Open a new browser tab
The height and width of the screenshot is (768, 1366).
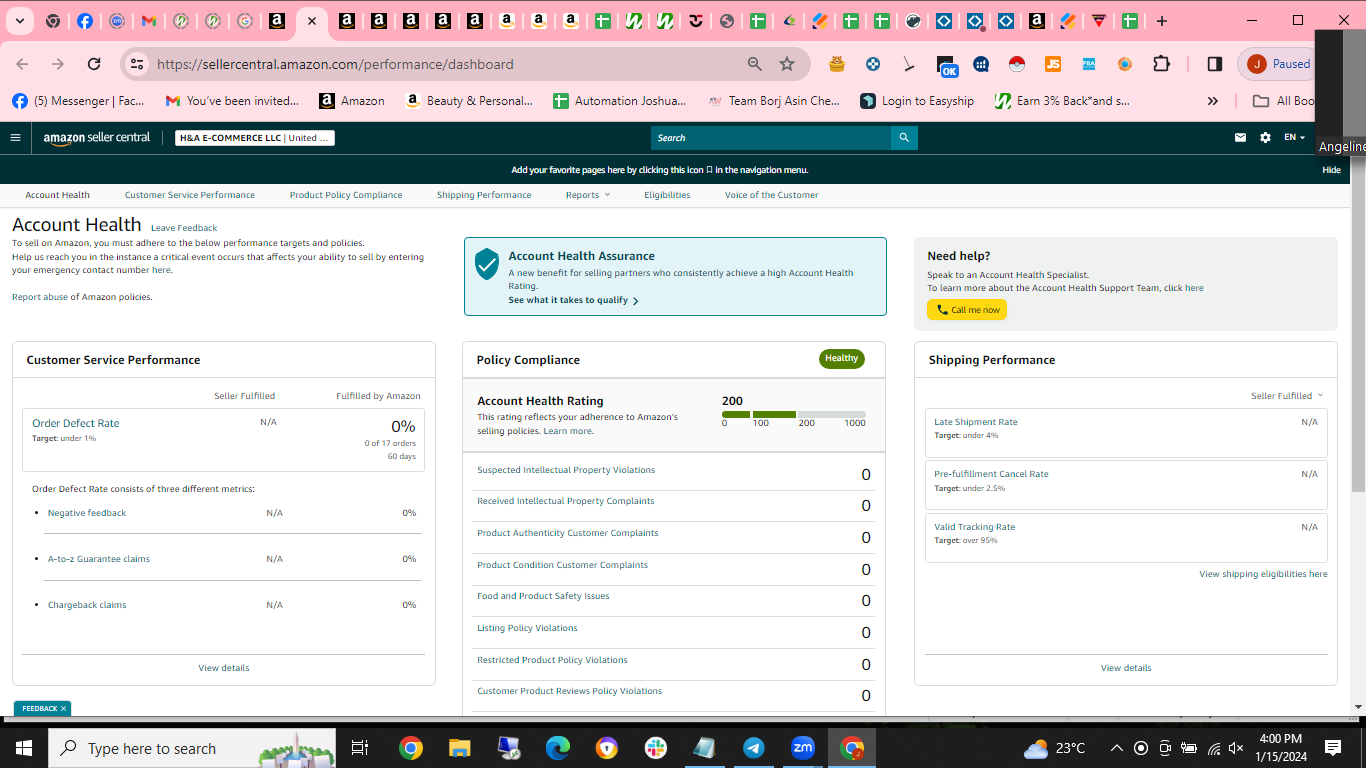1162,21
